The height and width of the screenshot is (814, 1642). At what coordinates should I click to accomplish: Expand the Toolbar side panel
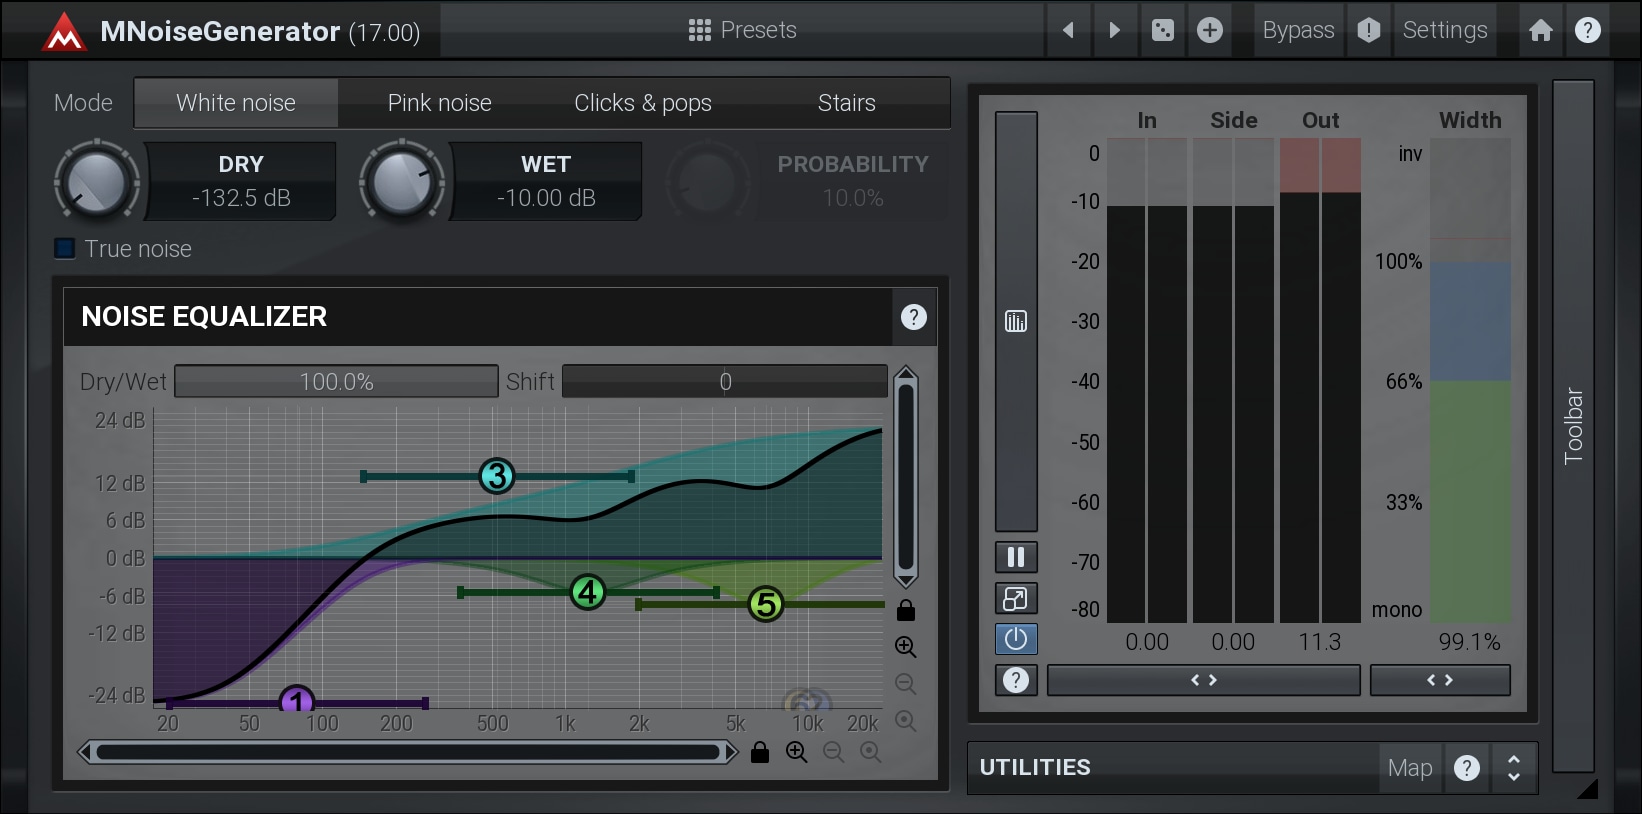1572,425
